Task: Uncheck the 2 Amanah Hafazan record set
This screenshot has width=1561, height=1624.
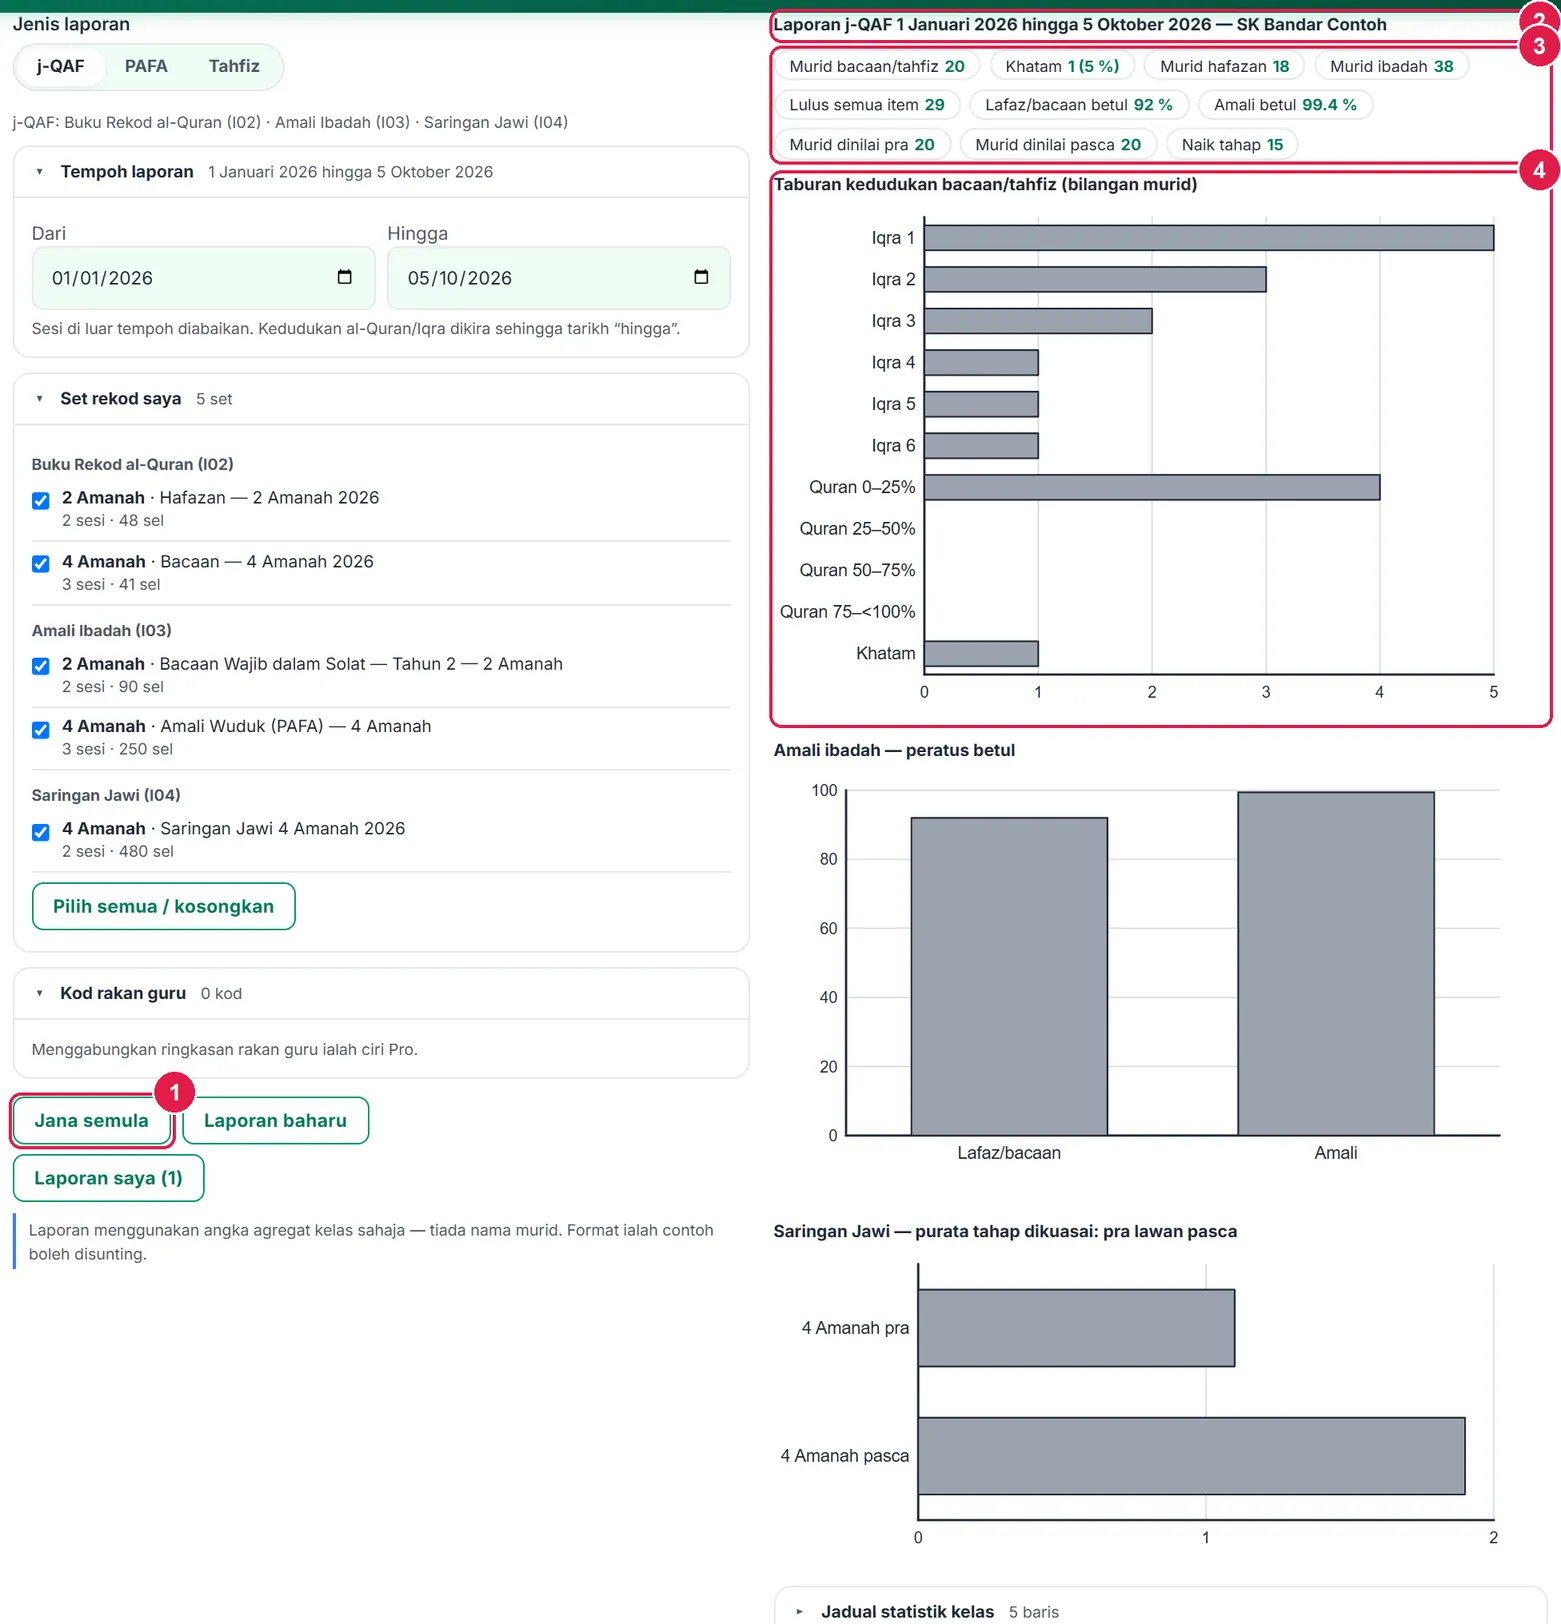Action: (x=41, y=500)
